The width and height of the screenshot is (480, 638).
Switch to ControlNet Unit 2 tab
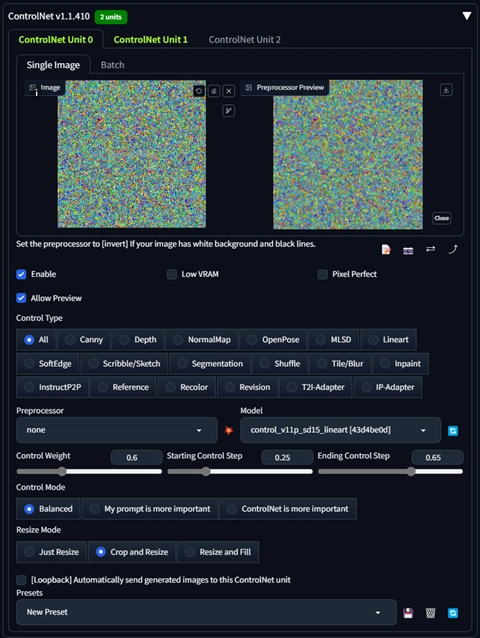[x=244, y=40]
